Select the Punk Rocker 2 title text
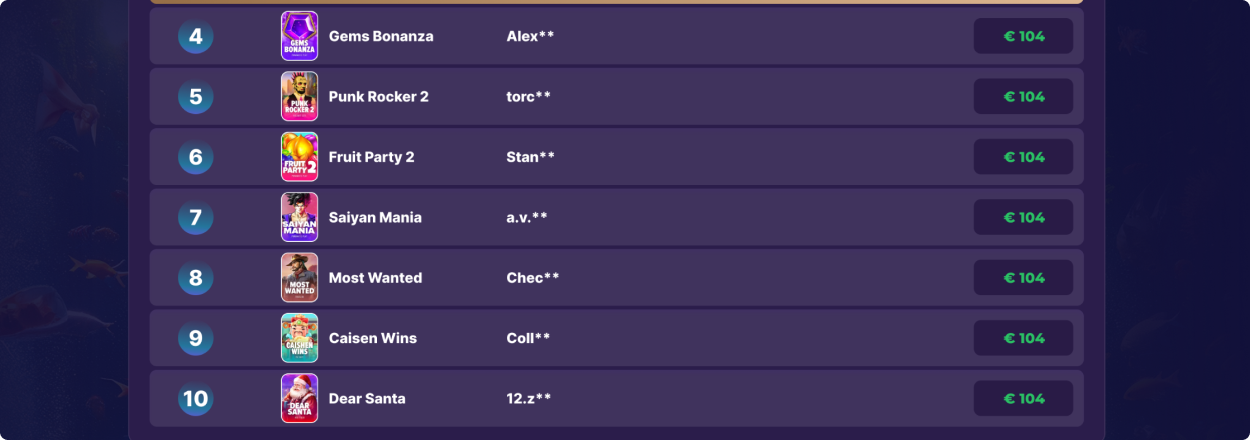Image resolution: width=1250 pixels, height=440 pixels. pyautogui.click(x=379, y=96)
